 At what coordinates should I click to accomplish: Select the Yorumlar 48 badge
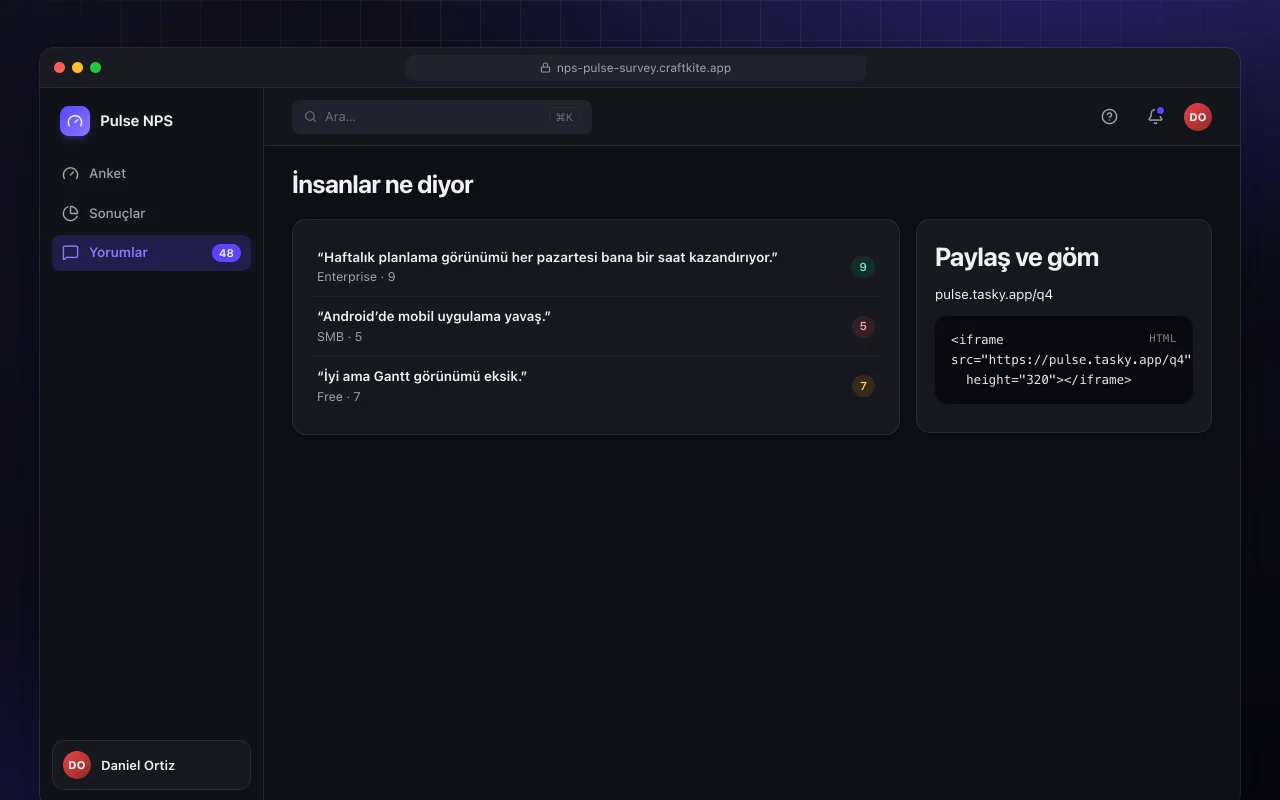coord(226,253)
